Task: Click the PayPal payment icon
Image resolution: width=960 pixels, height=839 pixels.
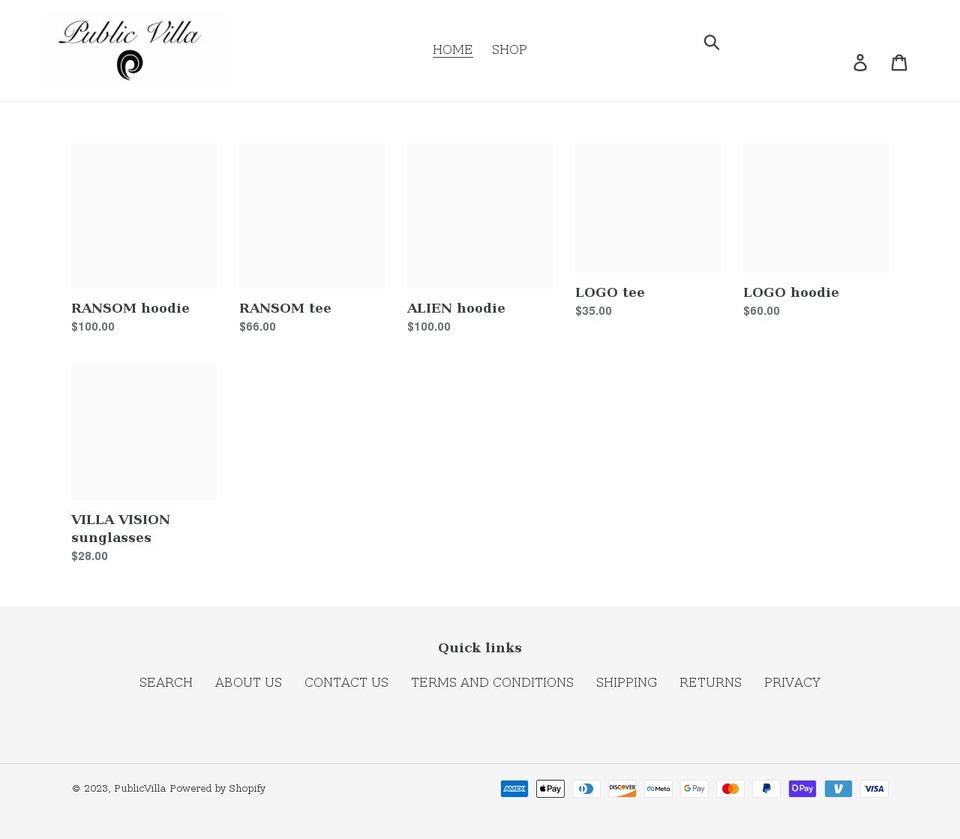Action: (x=767, y=789)
